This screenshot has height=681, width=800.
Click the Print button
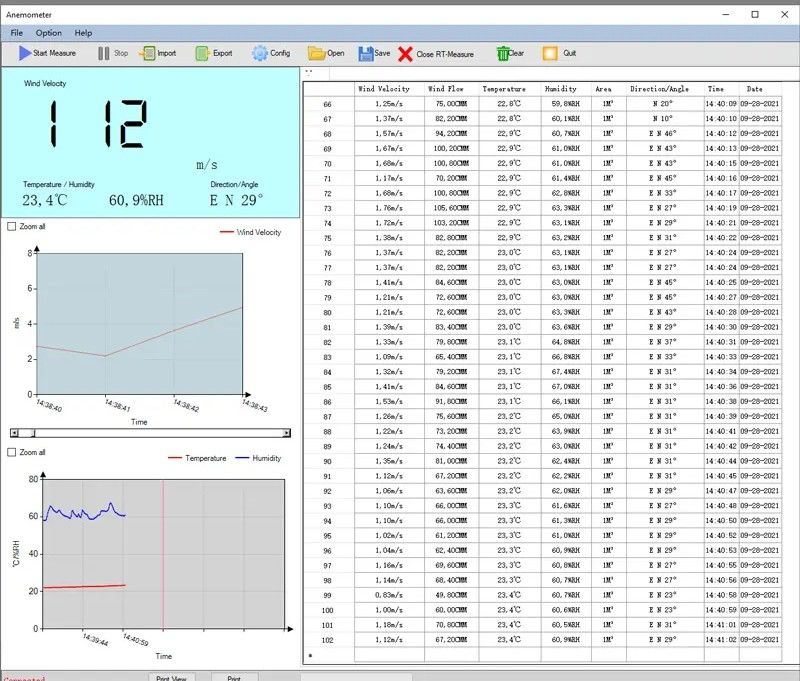[234, 677]
